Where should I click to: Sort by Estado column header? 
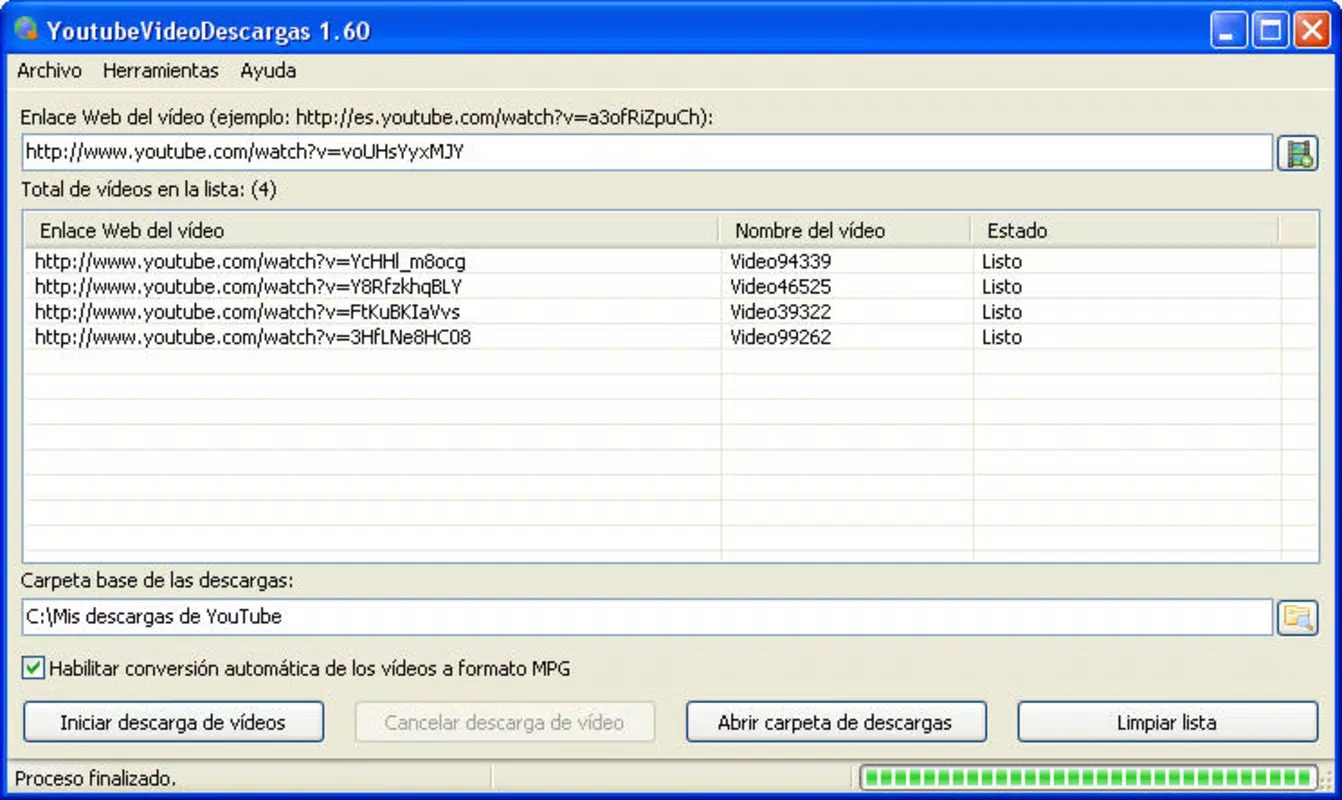click(x=1125, y=231)
